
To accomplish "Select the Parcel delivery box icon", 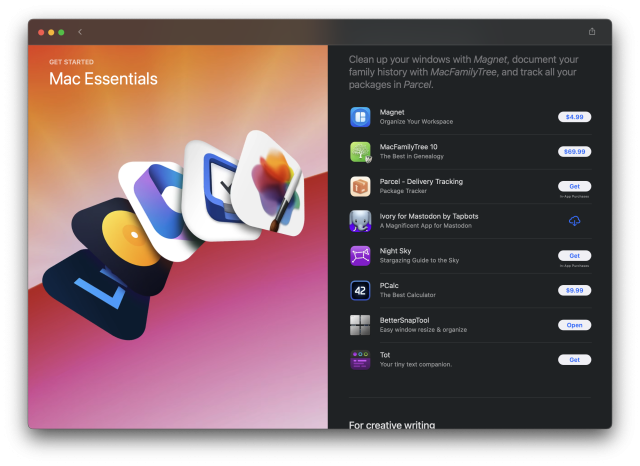I will coord(360,186).
